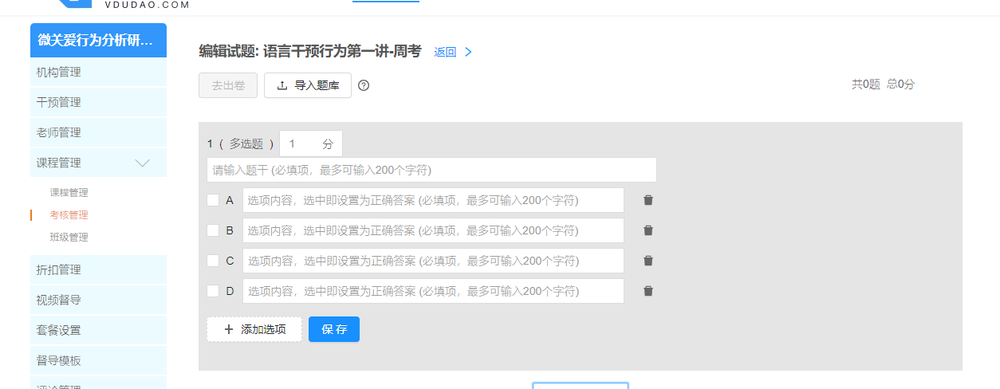Focus the option C content field
Viewport: 1000px width, 389px height.
point(433,261)
